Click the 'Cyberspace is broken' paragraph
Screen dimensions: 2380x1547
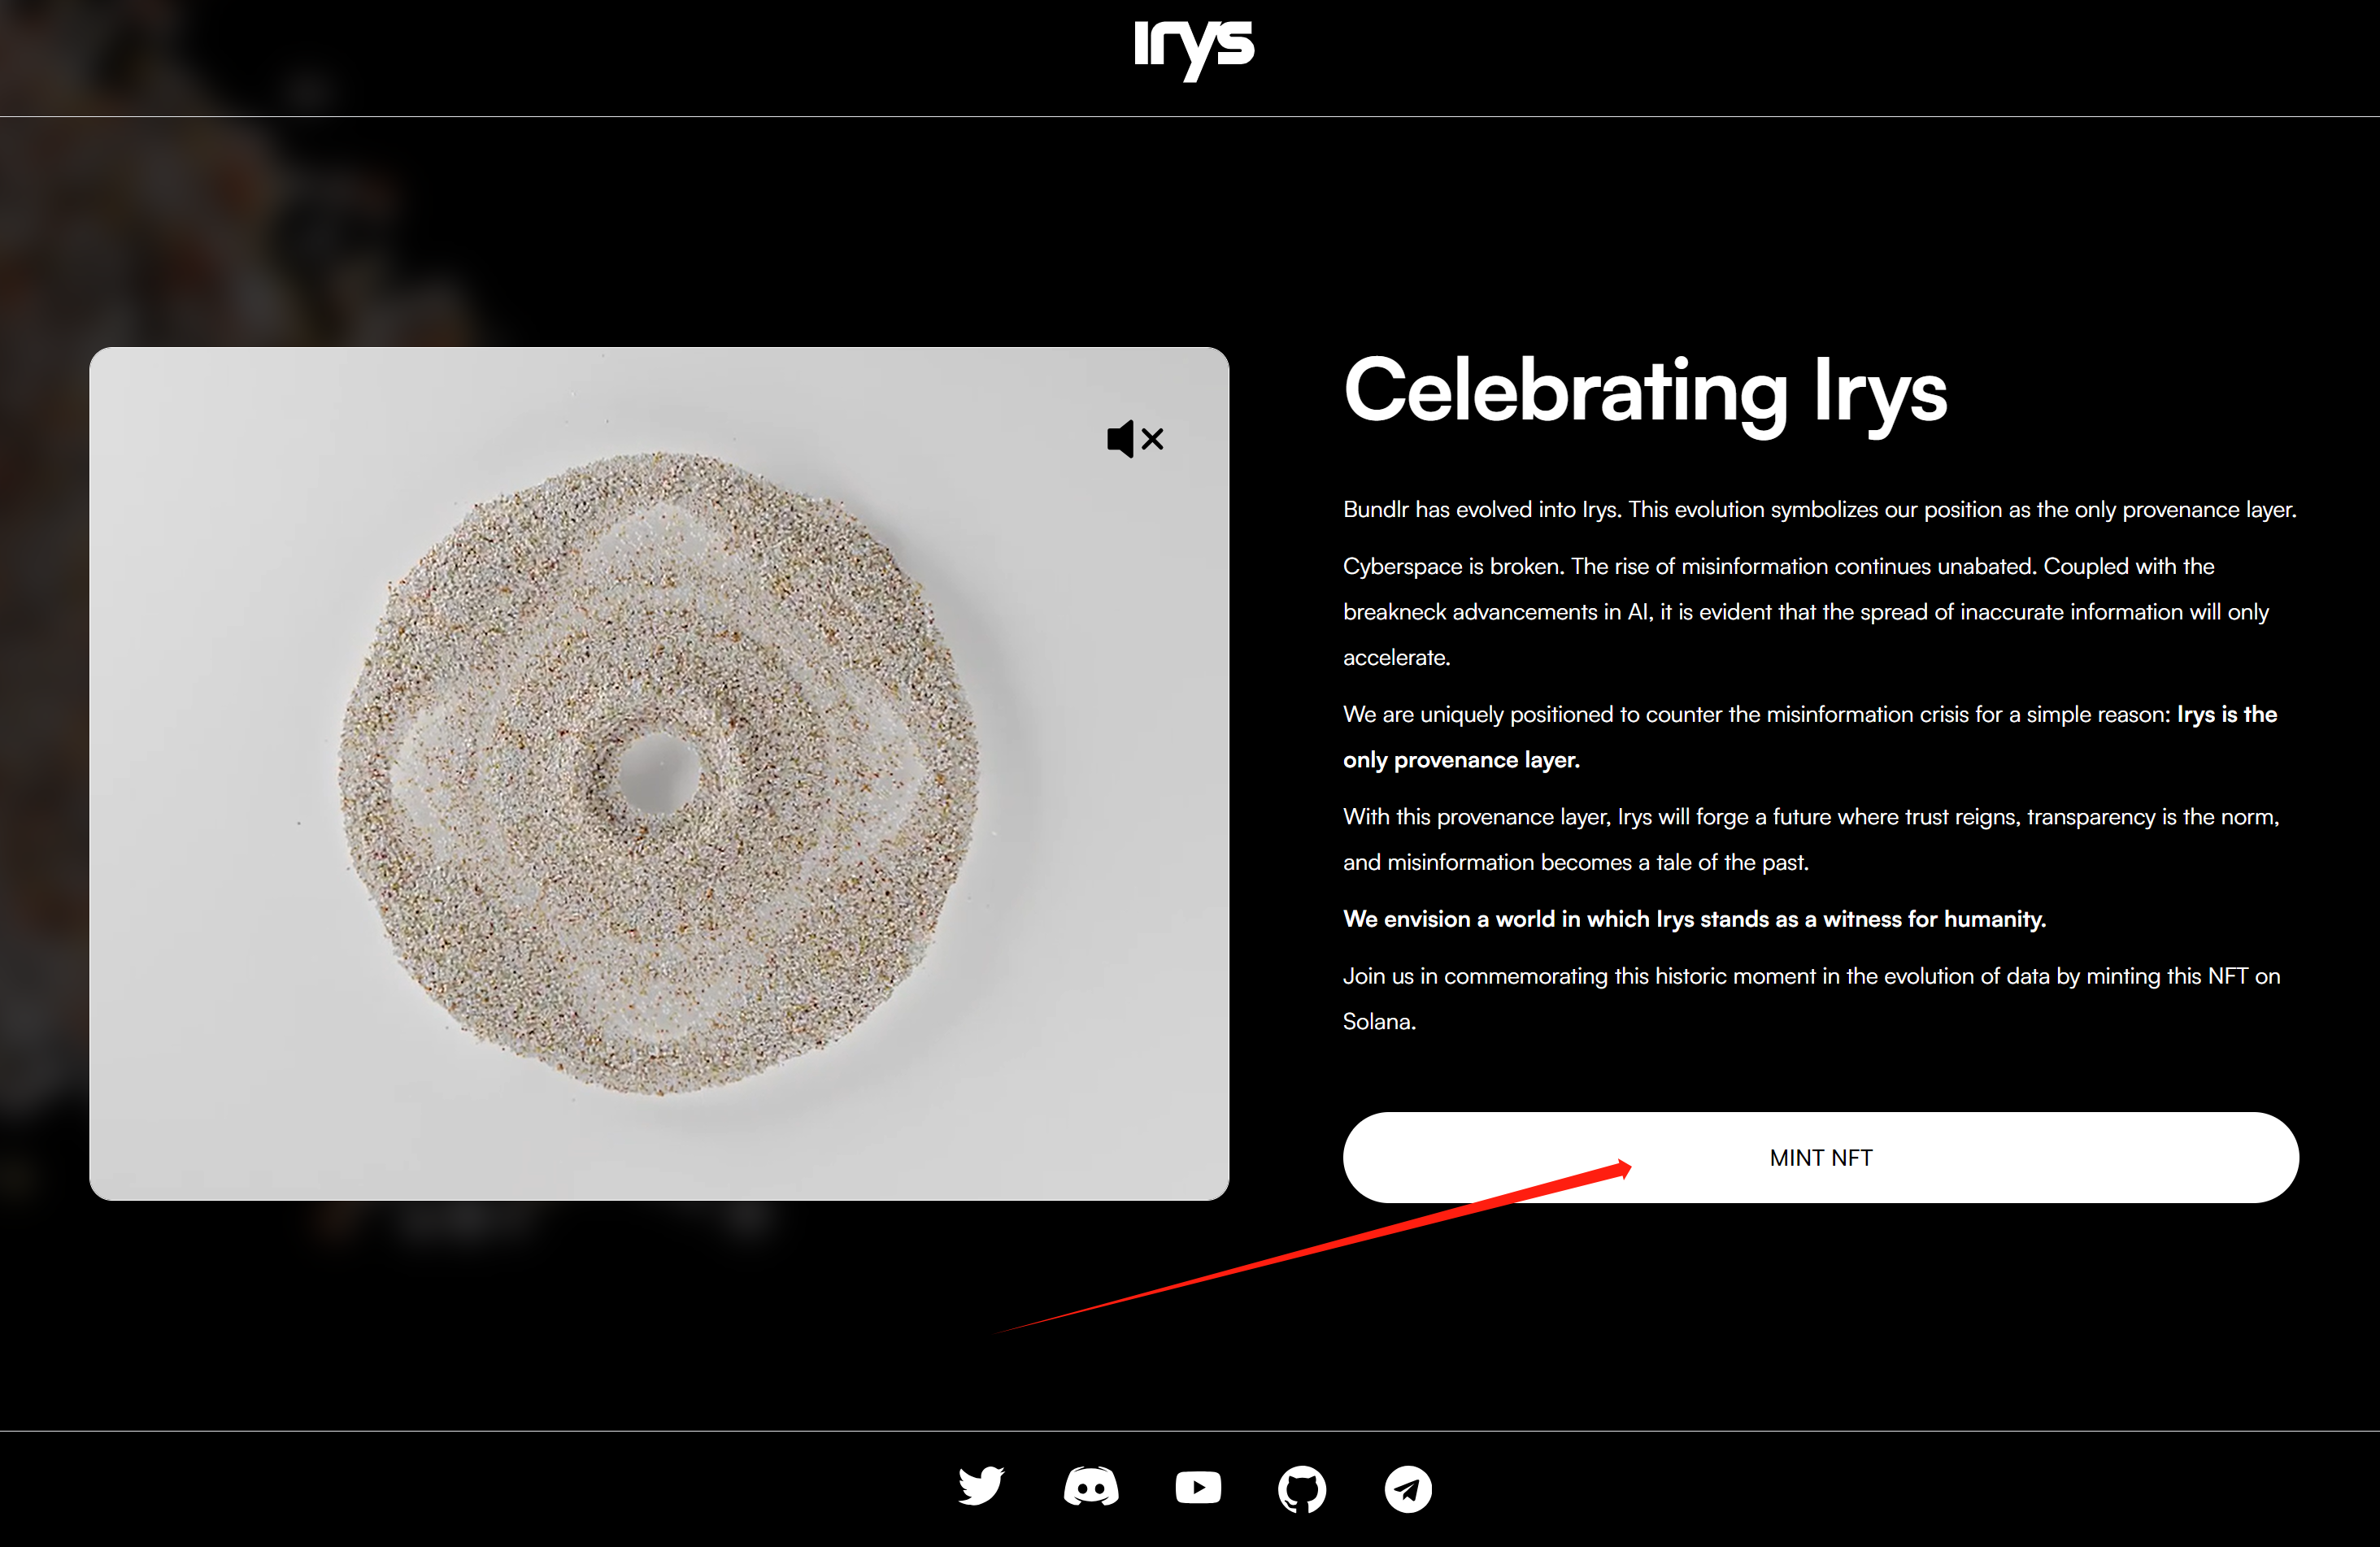click(x=1806, y=612)
